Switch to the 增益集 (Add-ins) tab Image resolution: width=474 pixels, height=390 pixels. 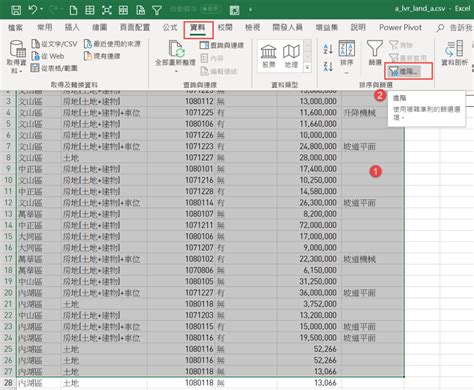(x=327, y=27)
